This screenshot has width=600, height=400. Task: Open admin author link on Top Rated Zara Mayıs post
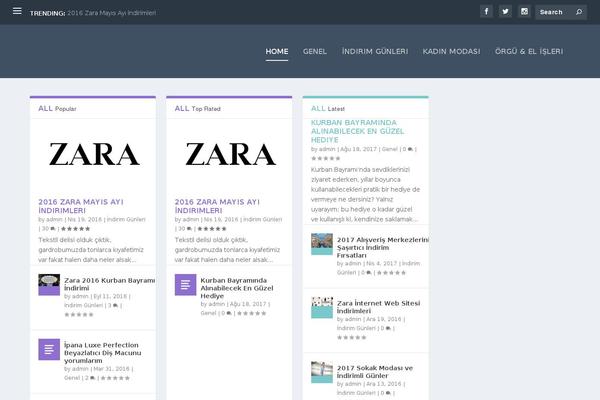(191, 219)
